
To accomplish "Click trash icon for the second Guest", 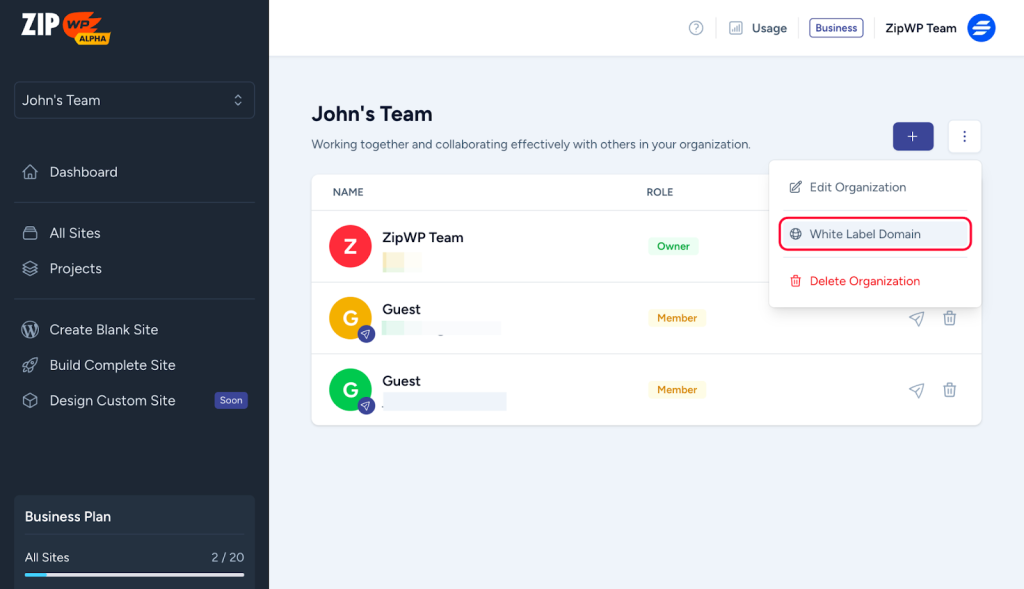I will tap(950, 390).
